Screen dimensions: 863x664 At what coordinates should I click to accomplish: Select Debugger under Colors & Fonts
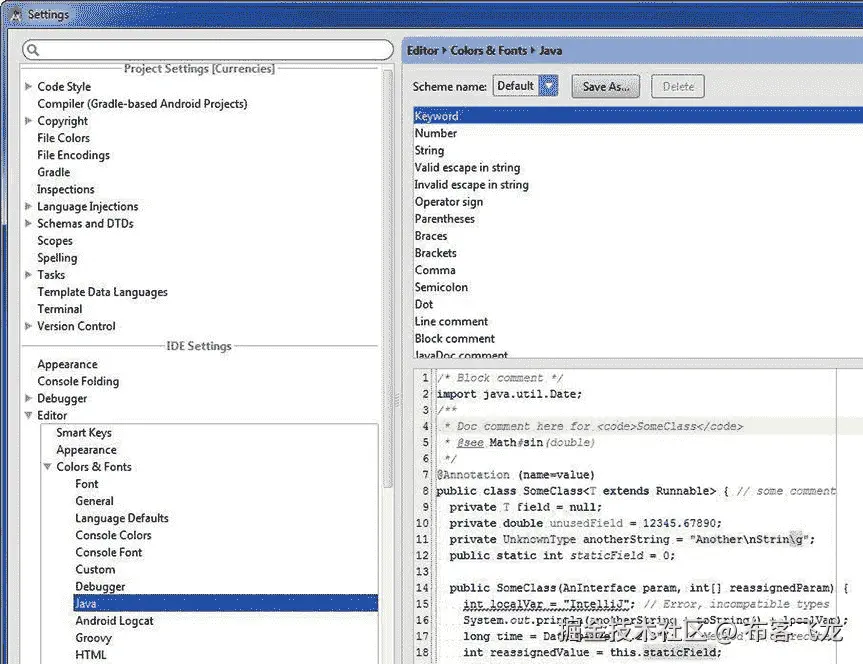pyautogui.click(x=100, y=586)
